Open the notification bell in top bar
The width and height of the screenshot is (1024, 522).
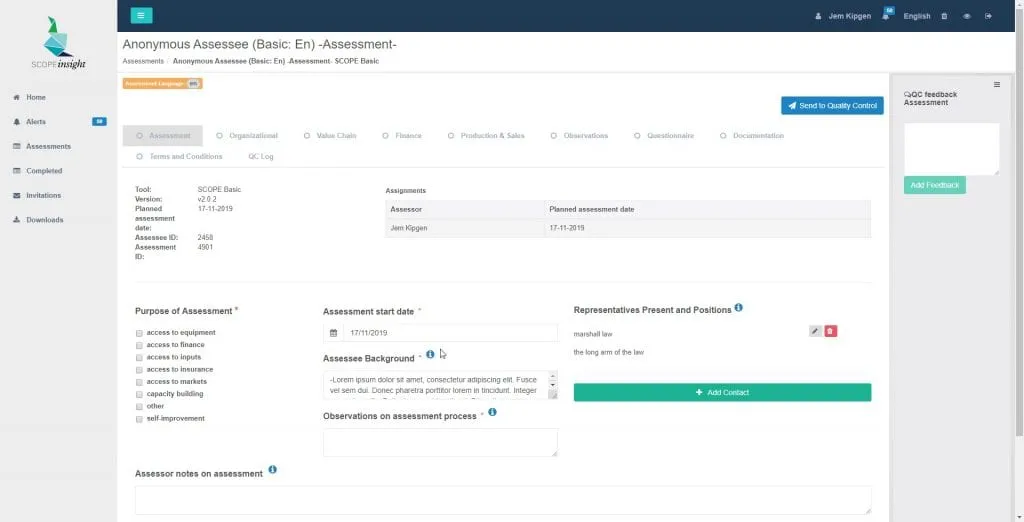(x=887, y=15)
